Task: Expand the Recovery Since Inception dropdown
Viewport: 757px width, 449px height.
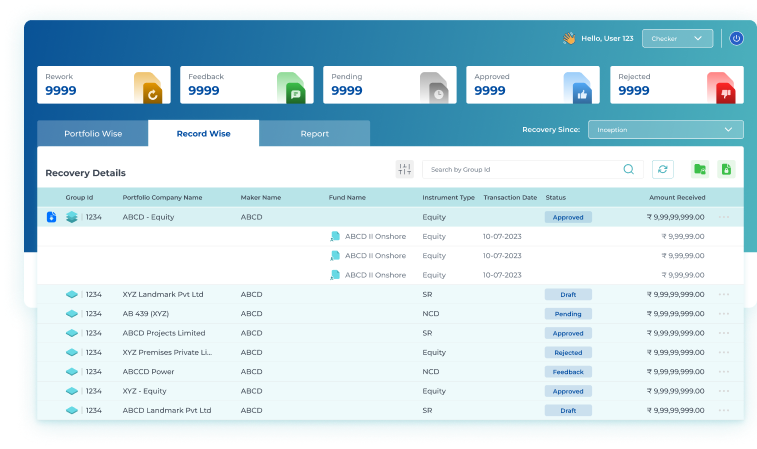Action: click(665, 130)
